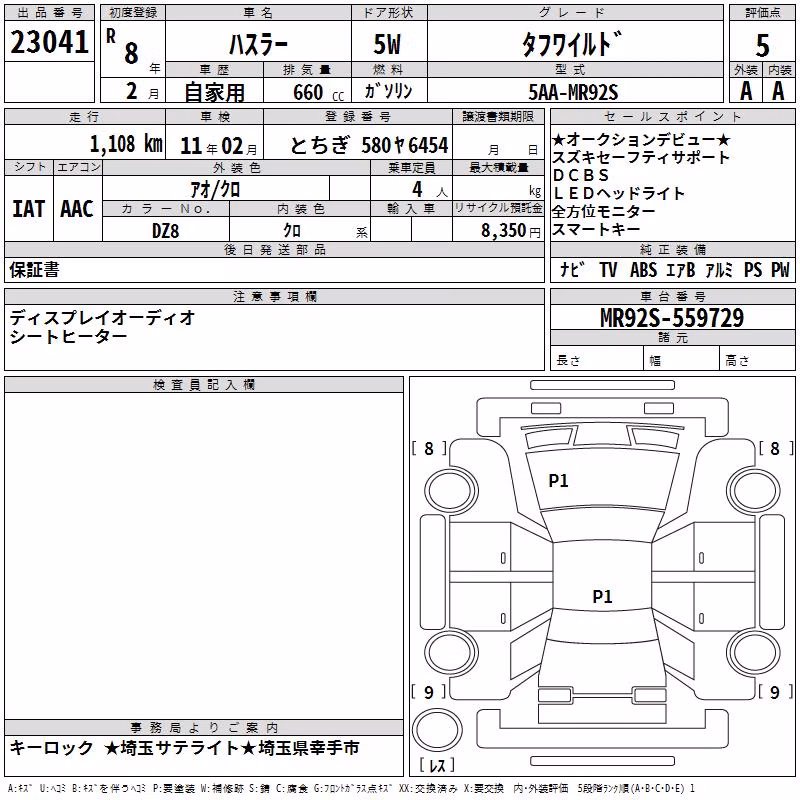Click overall evaluation score 5
This screenshot has height=800, width=800.
[x=762, y=45]
